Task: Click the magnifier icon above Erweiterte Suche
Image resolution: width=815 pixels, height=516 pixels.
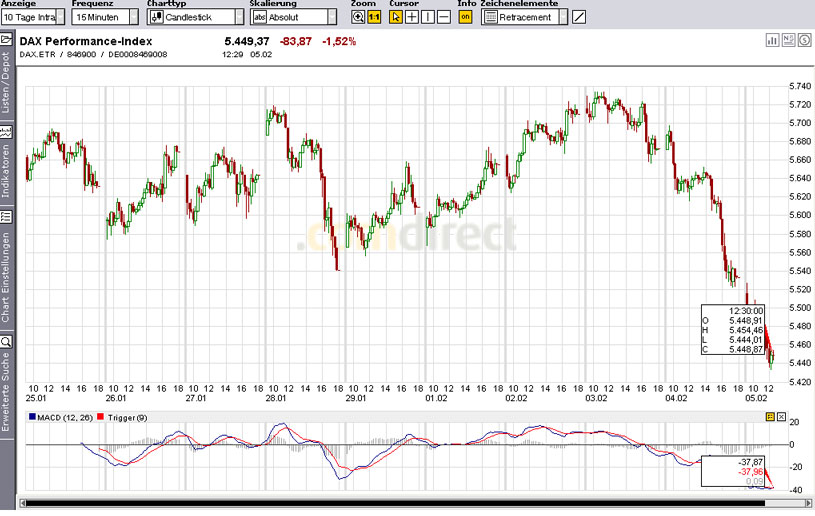Action: tap(6, 341)
